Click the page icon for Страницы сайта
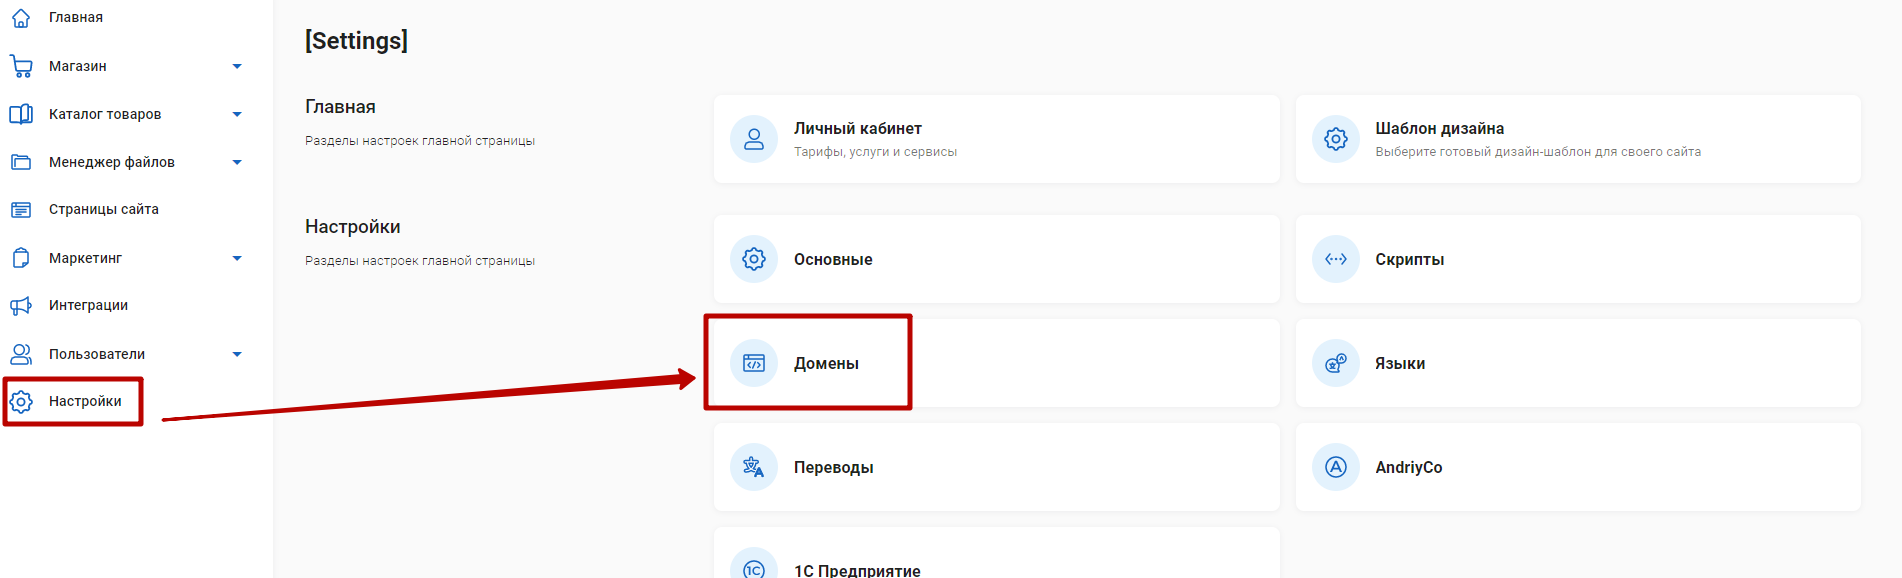Viewport: 1902px width, 578px height. 21,210
